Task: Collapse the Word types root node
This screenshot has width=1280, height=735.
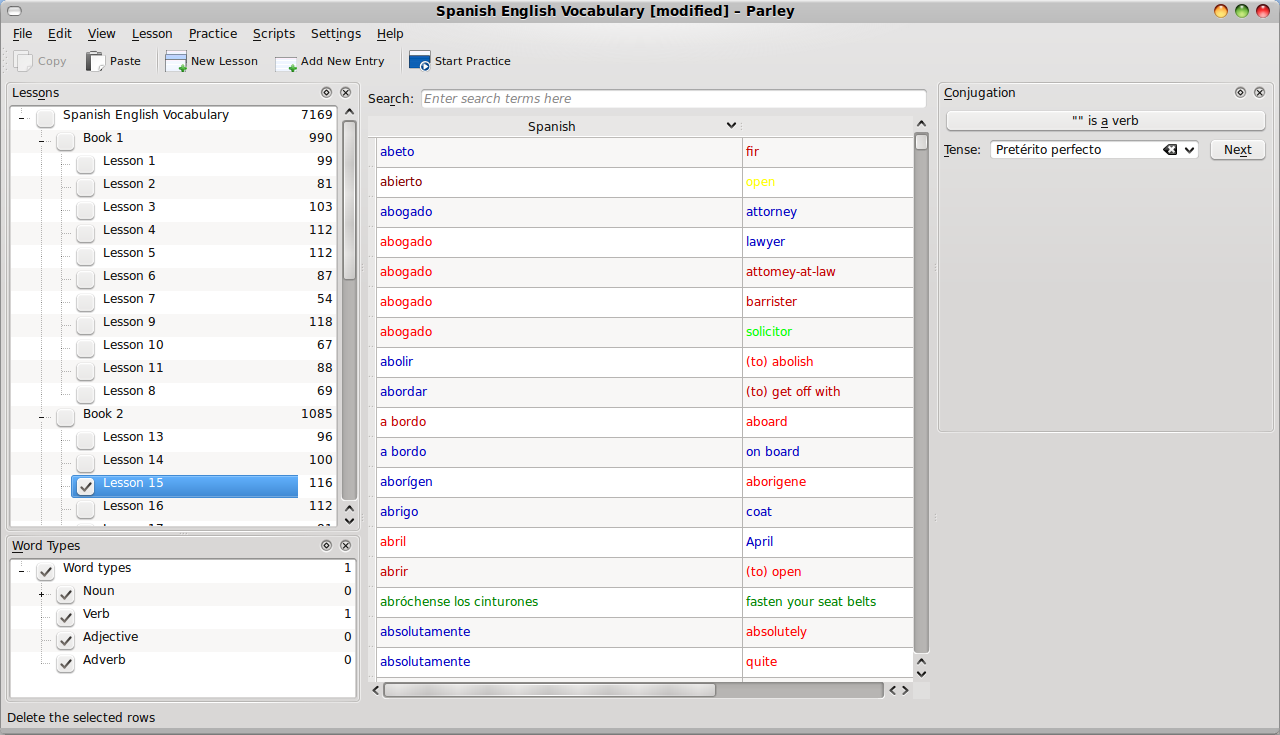Action: 21,571
